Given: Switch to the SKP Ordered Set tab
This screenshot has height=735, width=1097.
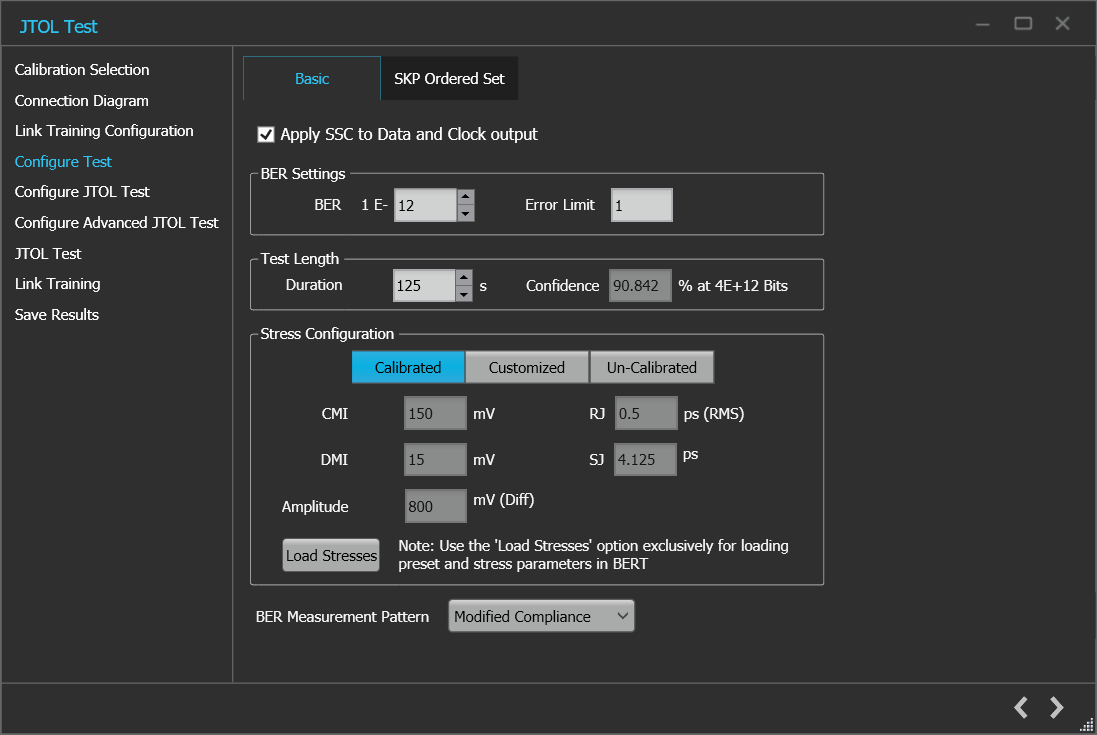Looking at the screenshot, I should (449, 78).
